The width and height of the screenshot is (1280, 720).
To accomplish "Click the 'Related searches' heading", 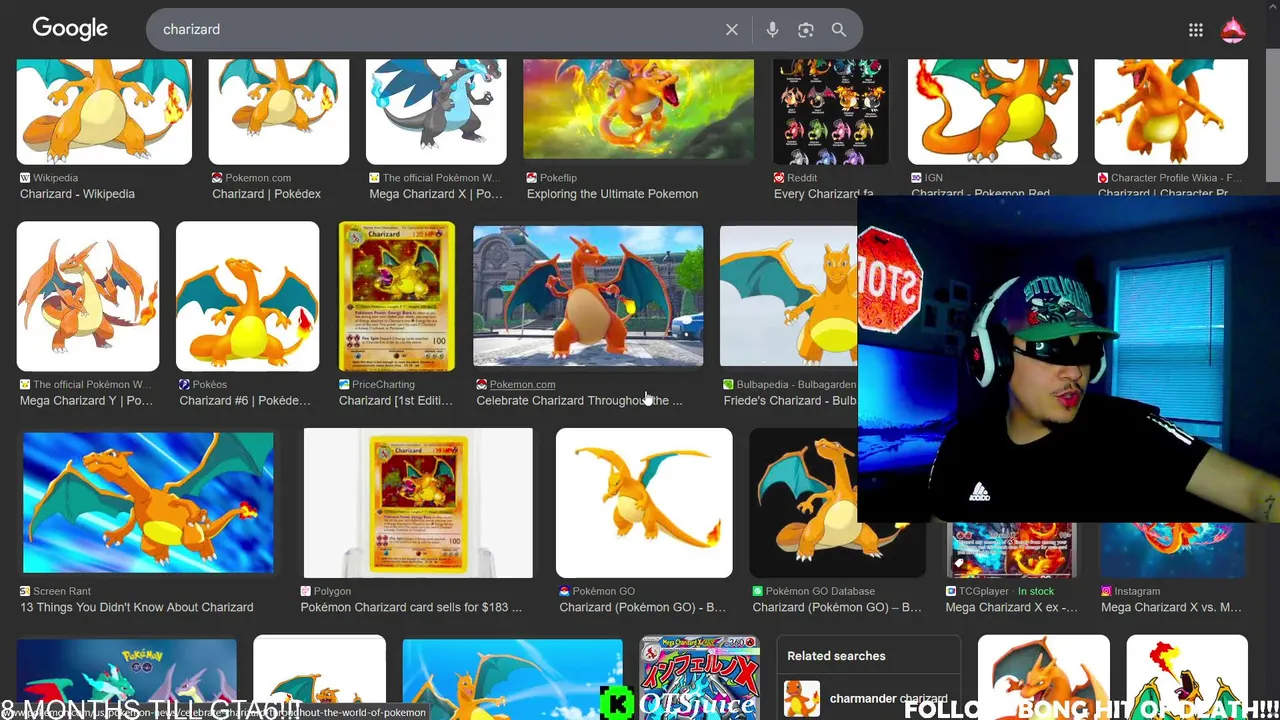I will [836, 656].
